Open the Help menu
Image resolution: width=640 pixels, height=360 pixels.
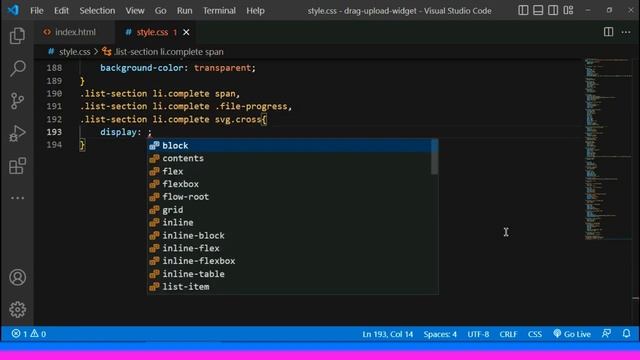[256, 11]
